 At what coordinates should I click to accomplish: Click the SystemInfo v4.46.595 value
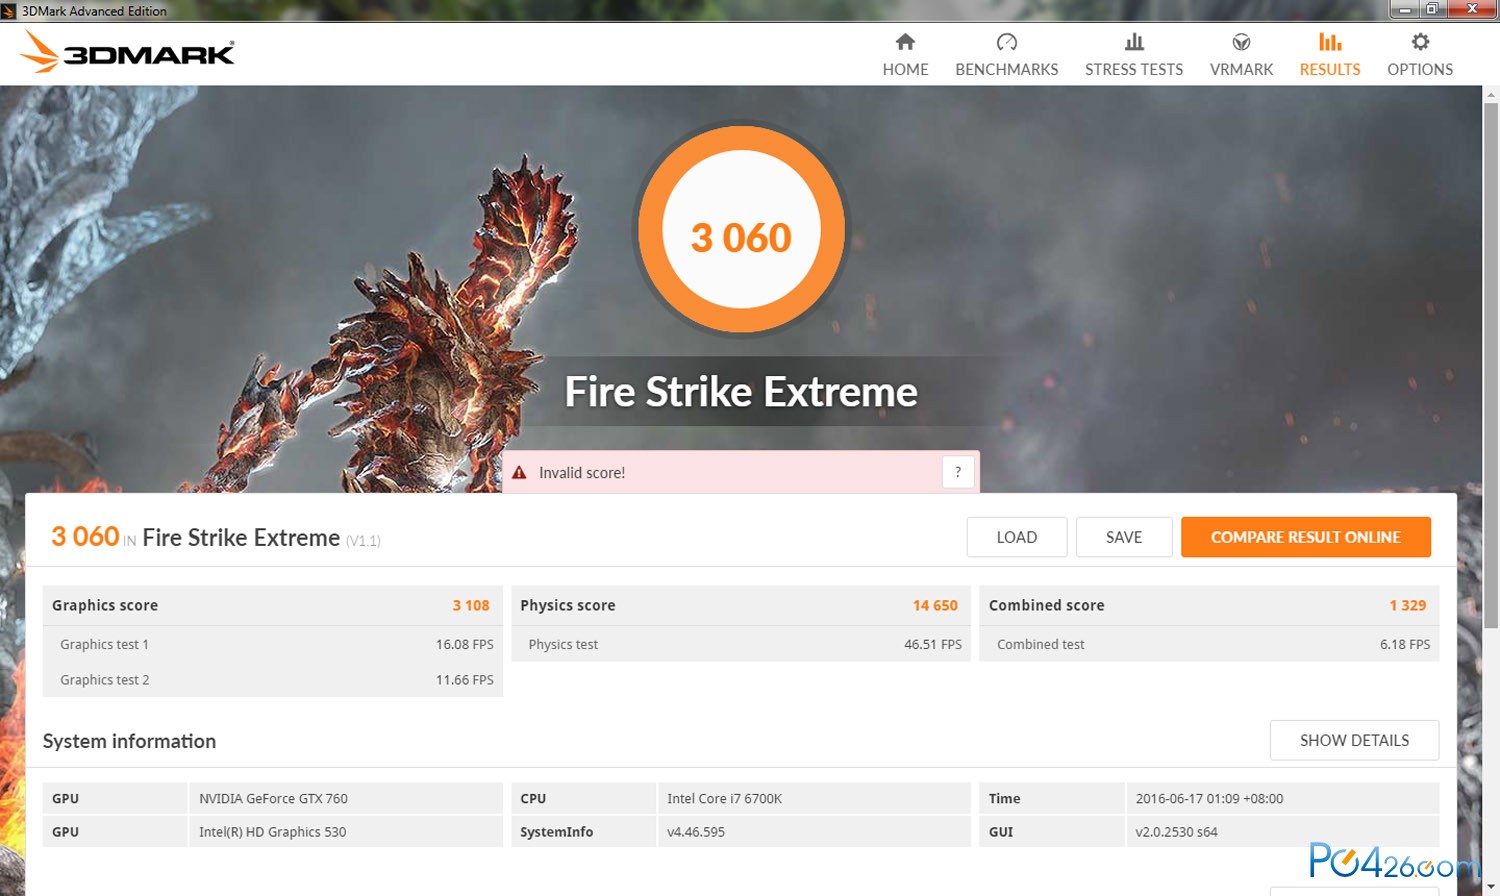[814, 832]
